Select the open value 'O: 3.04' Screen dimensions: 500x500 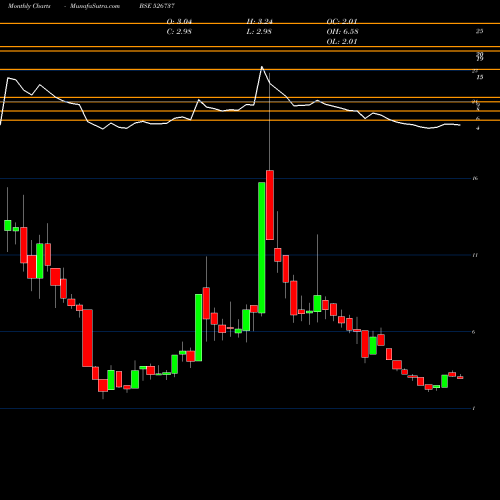179,21
